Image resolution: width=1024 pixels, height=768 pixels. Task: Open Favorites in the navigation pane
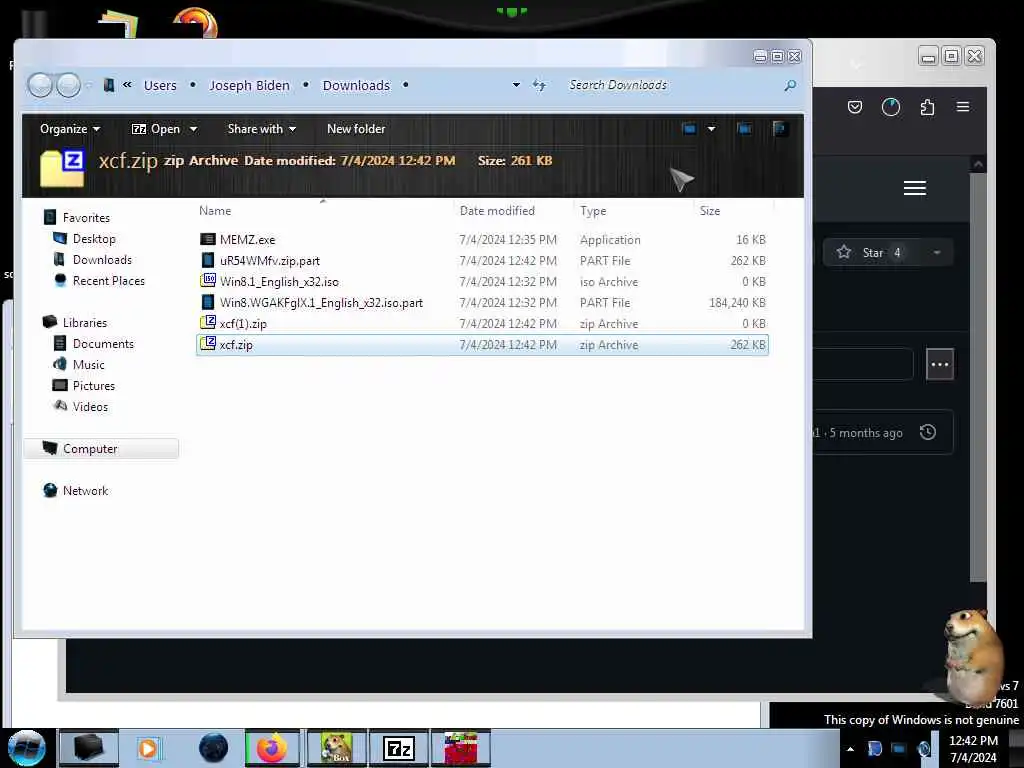click(86, 217)
